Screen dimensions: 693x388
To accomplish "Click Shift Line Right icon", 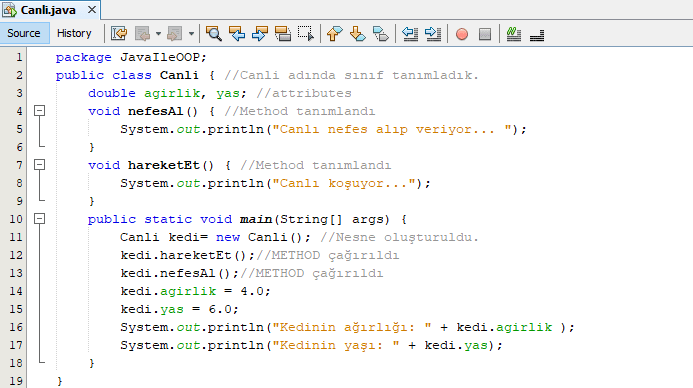I will click(433, 34).
